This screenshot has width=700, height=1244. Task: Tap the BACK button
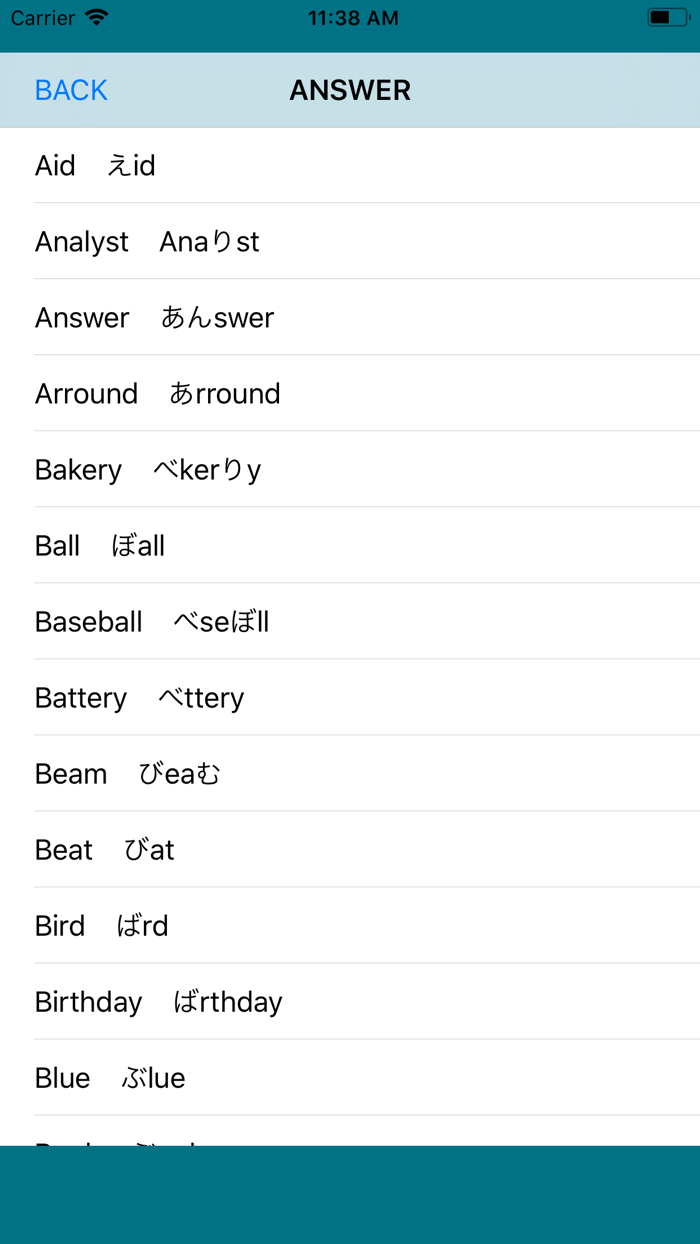[70, 90]
